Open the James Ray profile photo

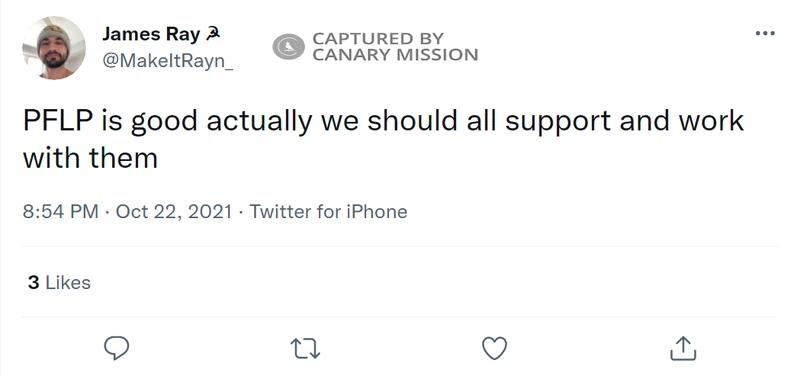tap(54, 47)
